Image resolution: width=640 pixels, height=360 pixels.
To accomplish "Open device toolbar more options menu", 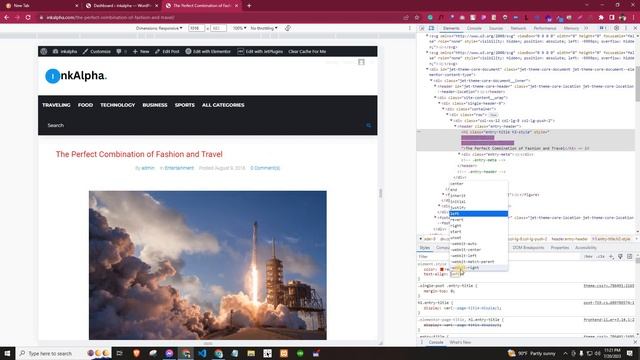I will (x=409, y=28).
